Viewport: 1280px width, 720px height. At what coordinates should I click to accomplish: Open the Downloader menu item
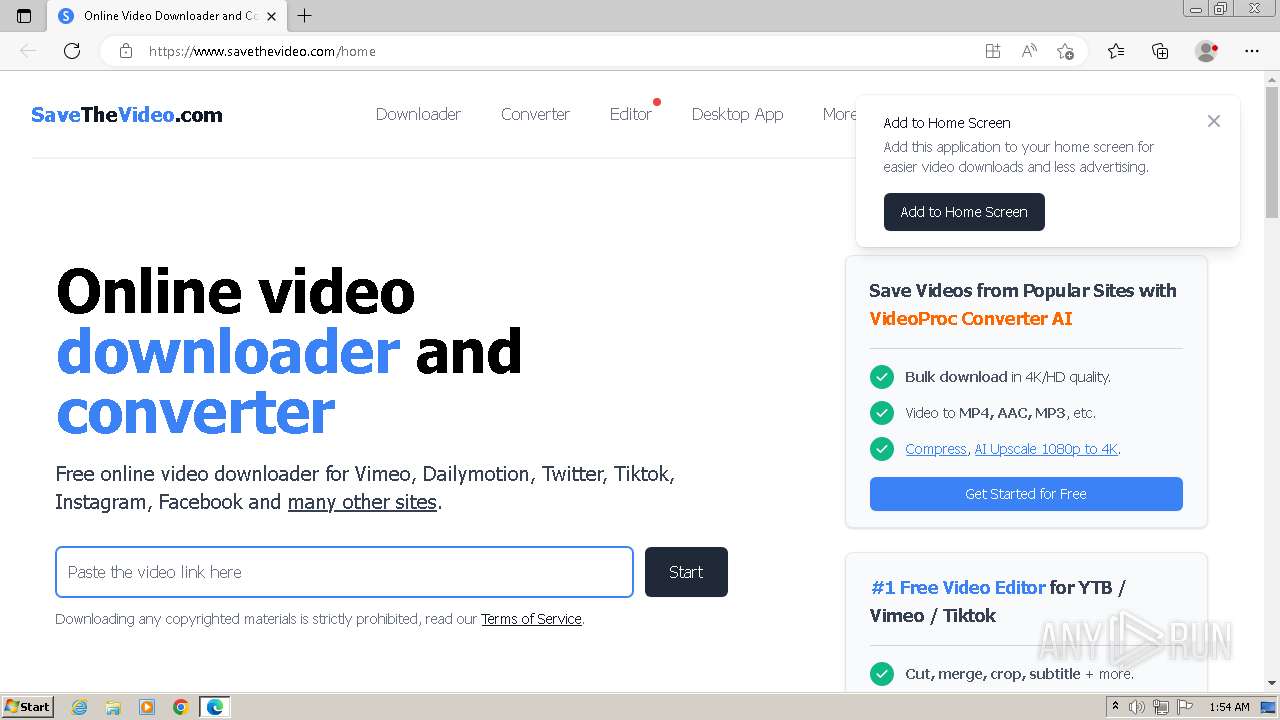tap(418, 114)
